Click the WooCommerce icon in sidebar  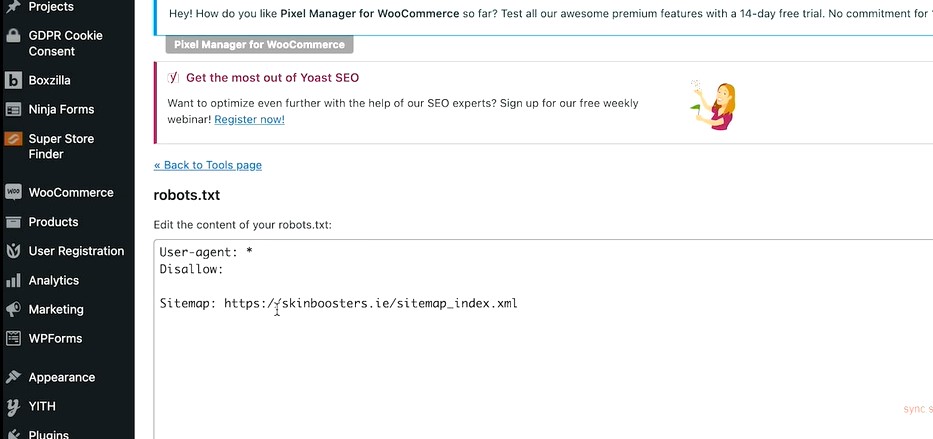point(13,193)
